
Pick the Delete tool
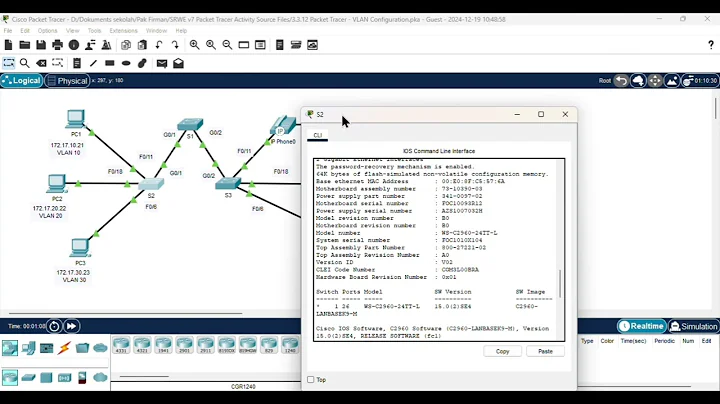(41, 63)
